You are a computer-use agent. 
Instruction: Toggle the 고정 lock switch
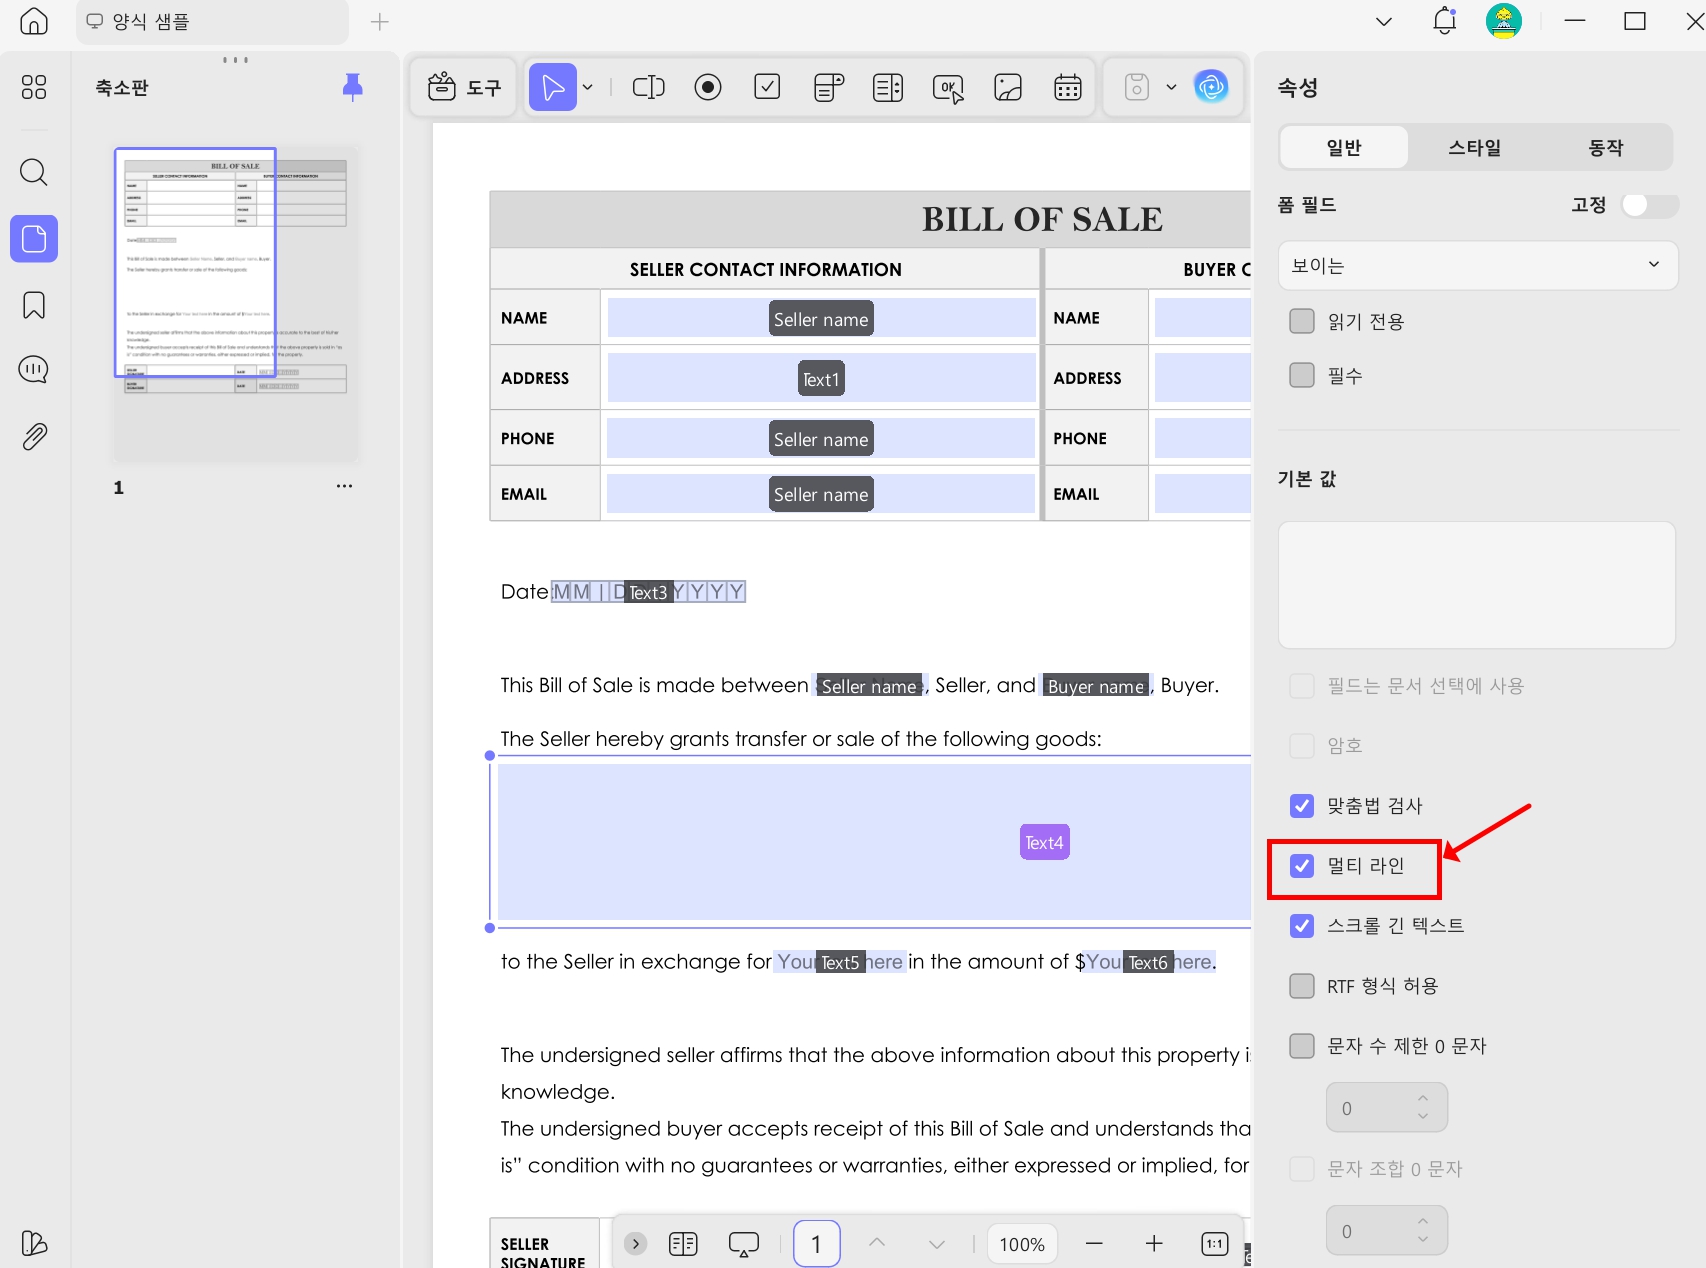pyautogui.click(x=1648, y=205)
